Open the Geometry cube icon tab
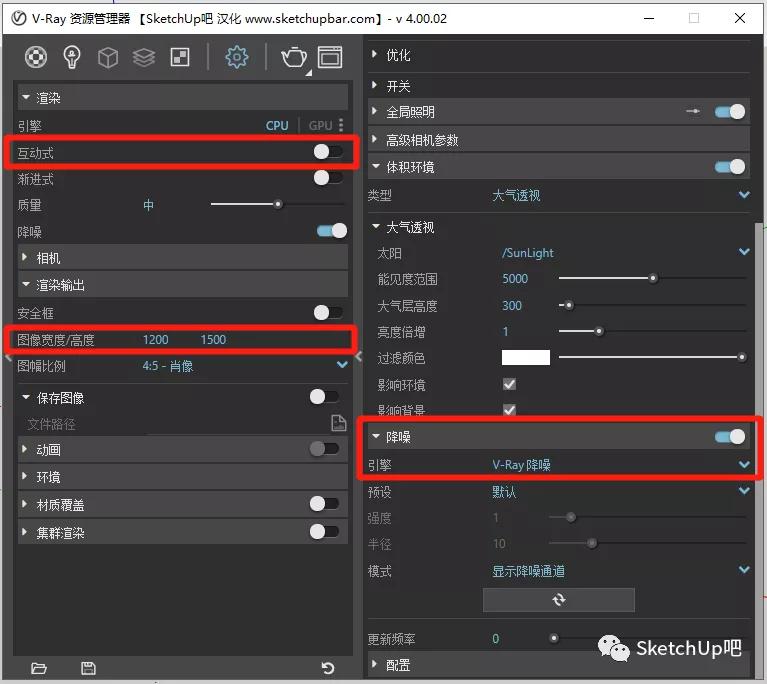The height and width of the screenshot is (684, 767). pos(108,57)
